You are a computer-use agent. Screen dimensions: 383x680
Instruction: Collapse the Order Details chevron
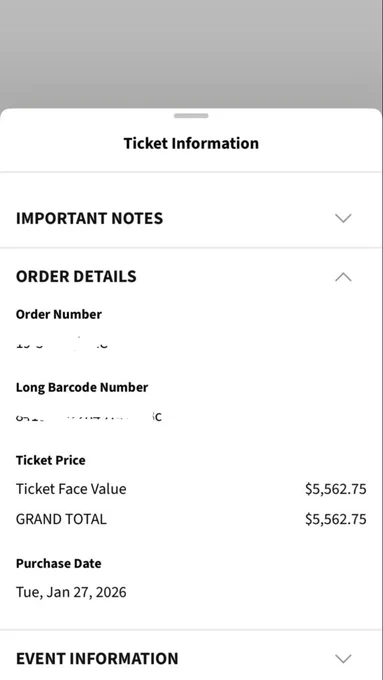pyautogui.click(x=343, y=277)
